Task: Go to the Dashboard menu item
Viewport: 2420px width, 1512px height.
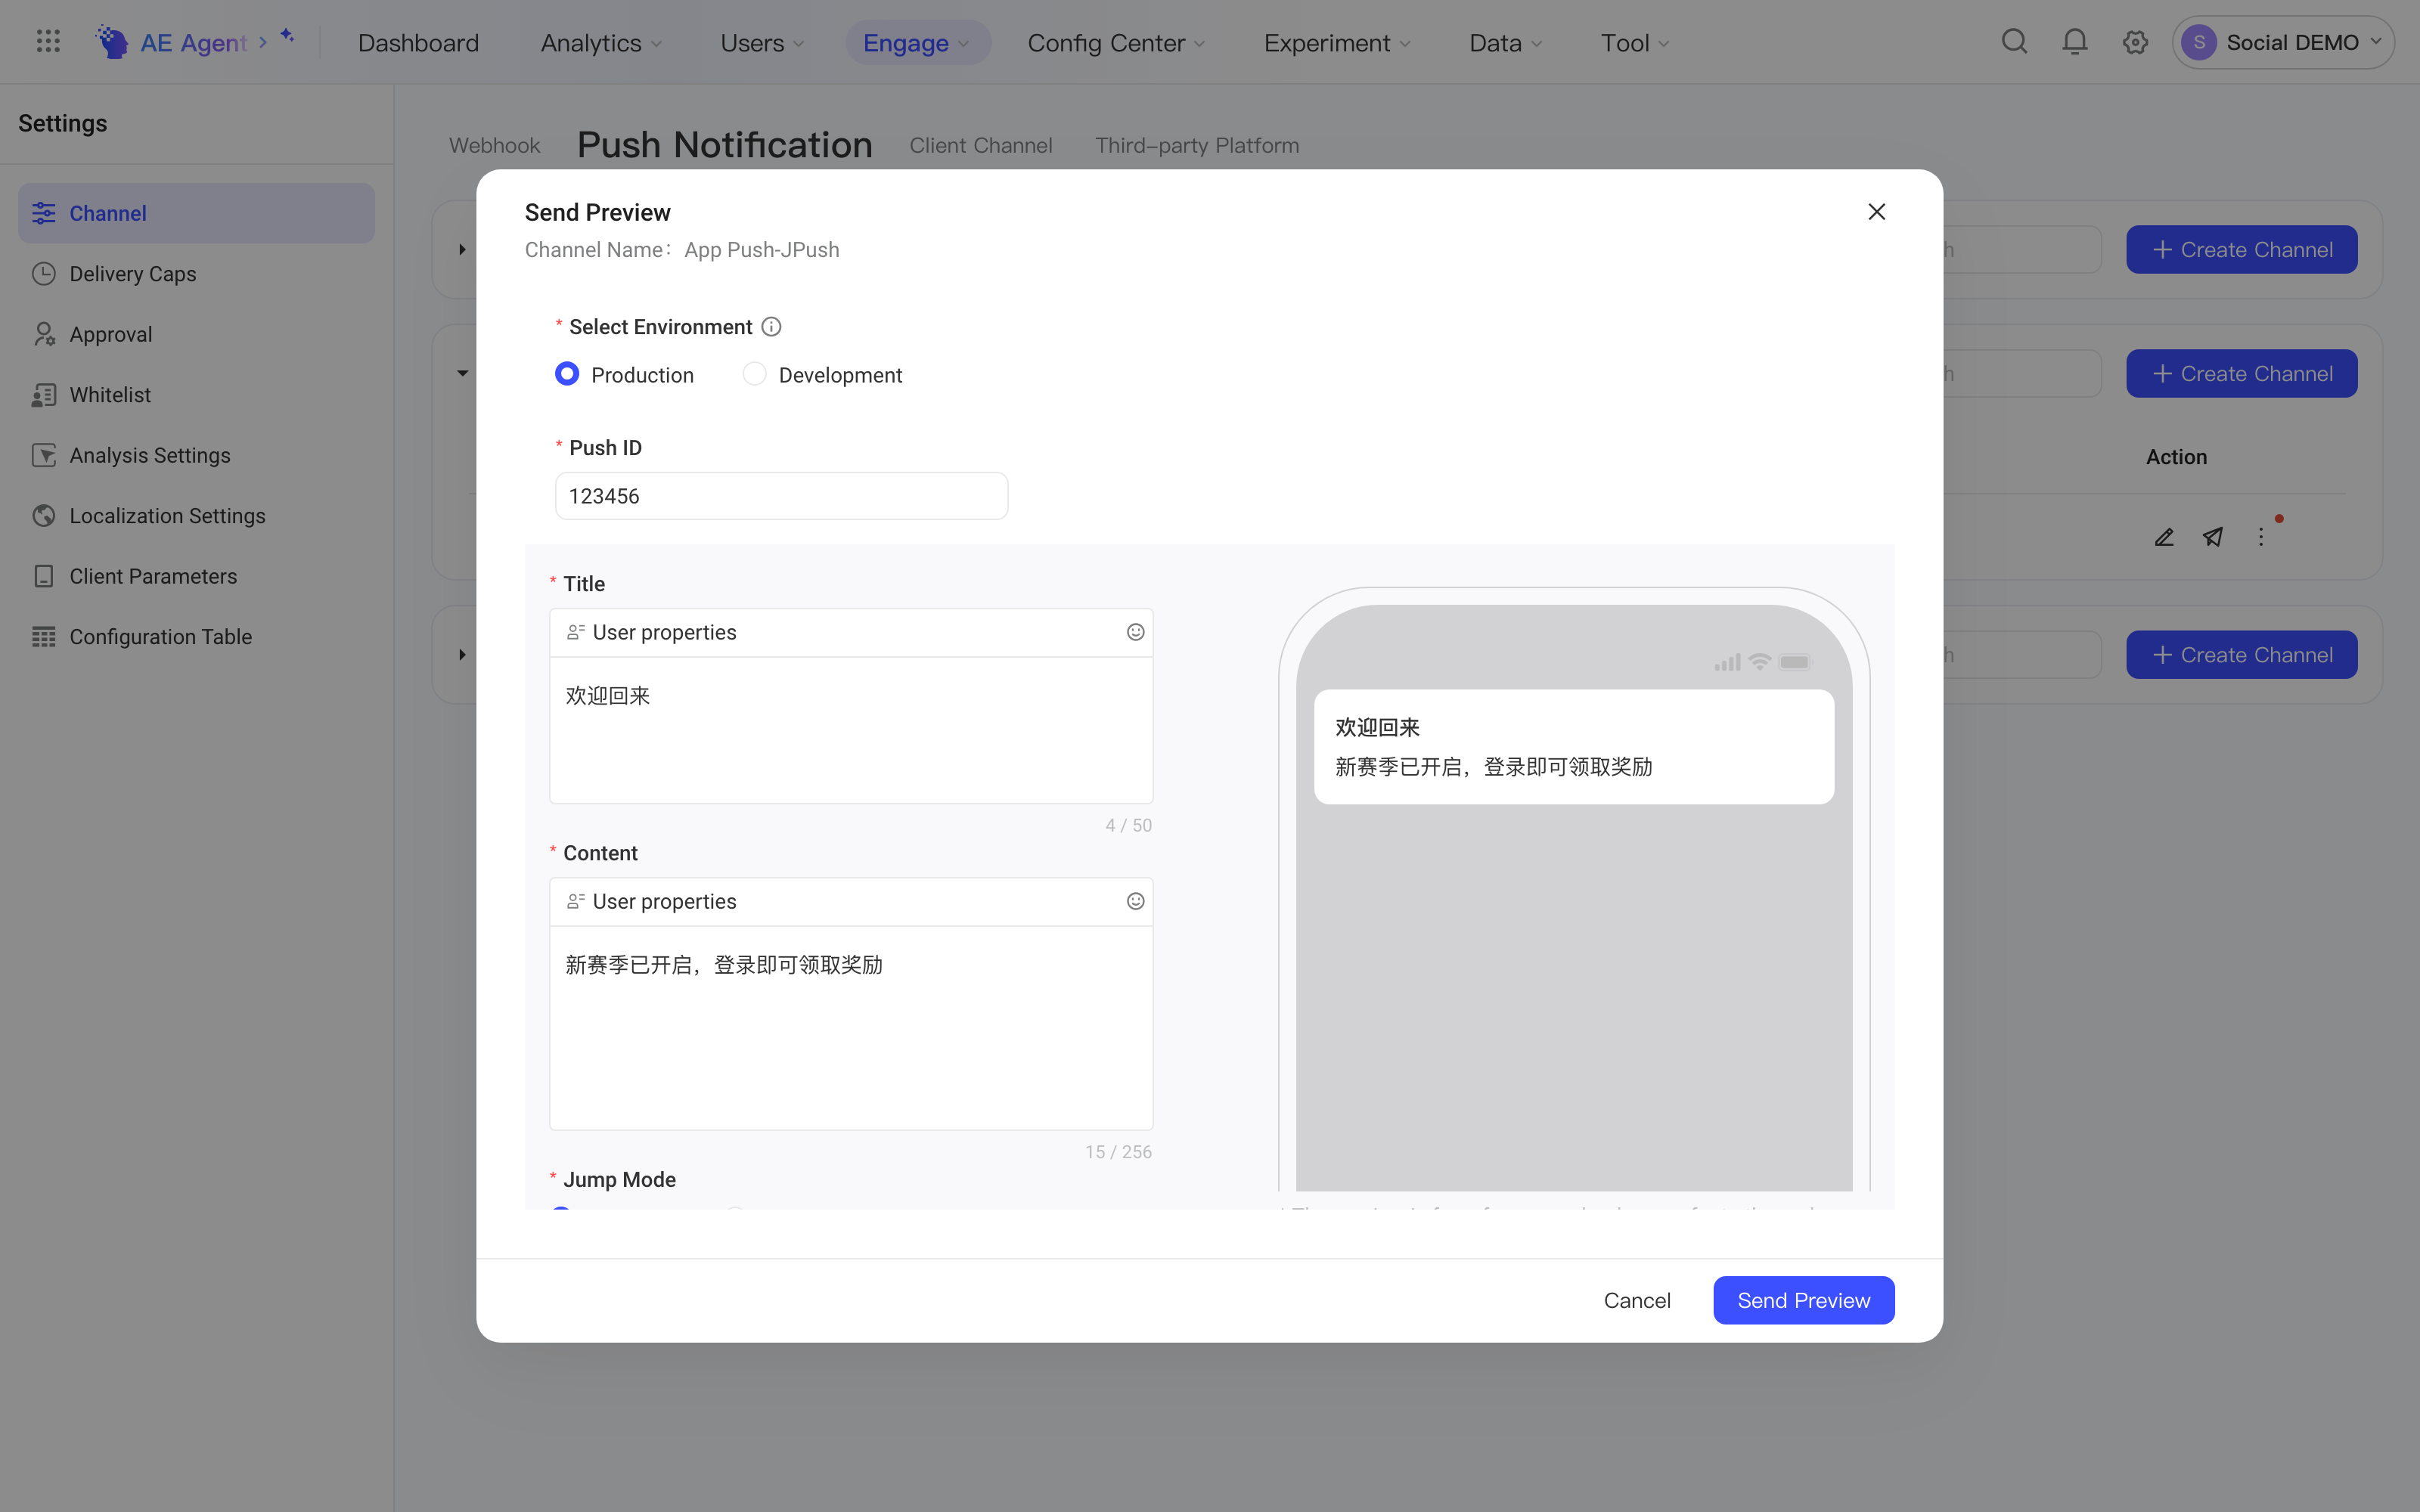Action: [x=418, y=43]
